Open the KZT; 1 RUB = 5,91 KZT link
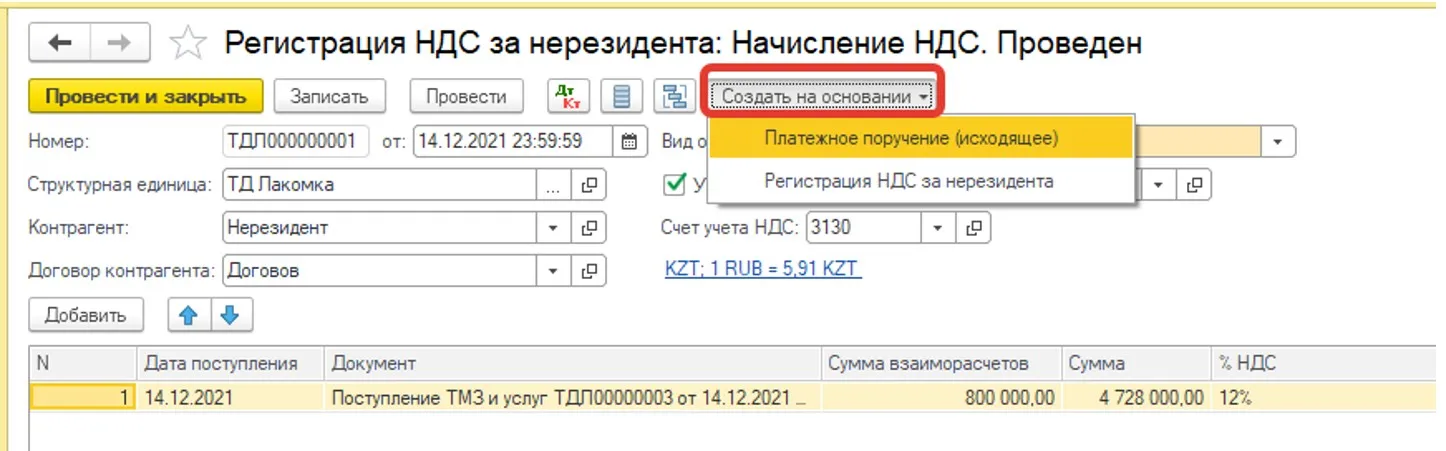This screenshot has height=451, width=1446. tap(763, 269)
